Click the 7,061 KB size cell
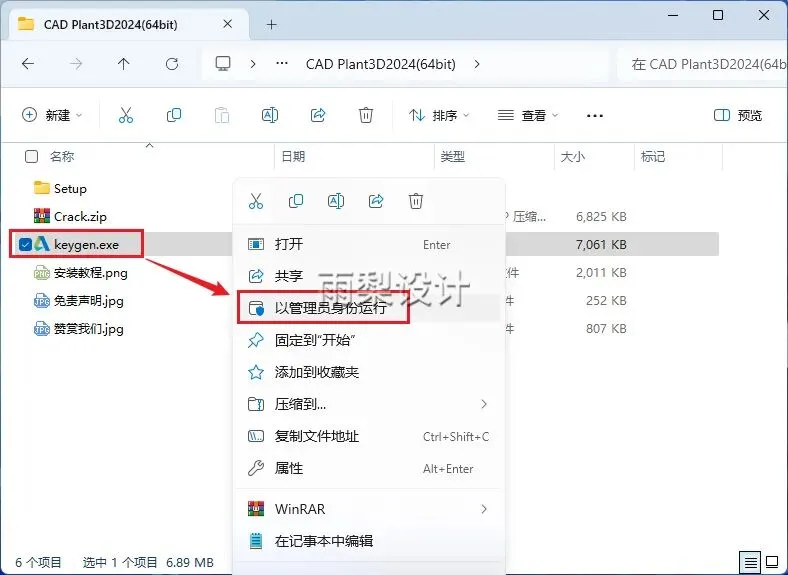788x575 pixels. (x=601, y=245)
